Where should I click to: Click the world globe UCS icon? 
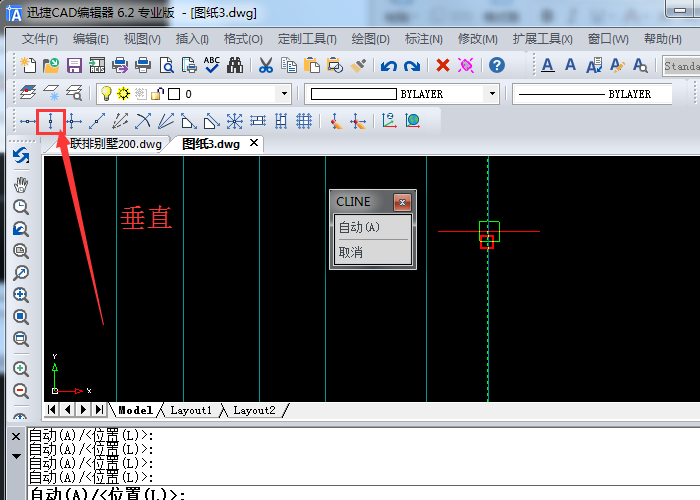coord(412,121)
